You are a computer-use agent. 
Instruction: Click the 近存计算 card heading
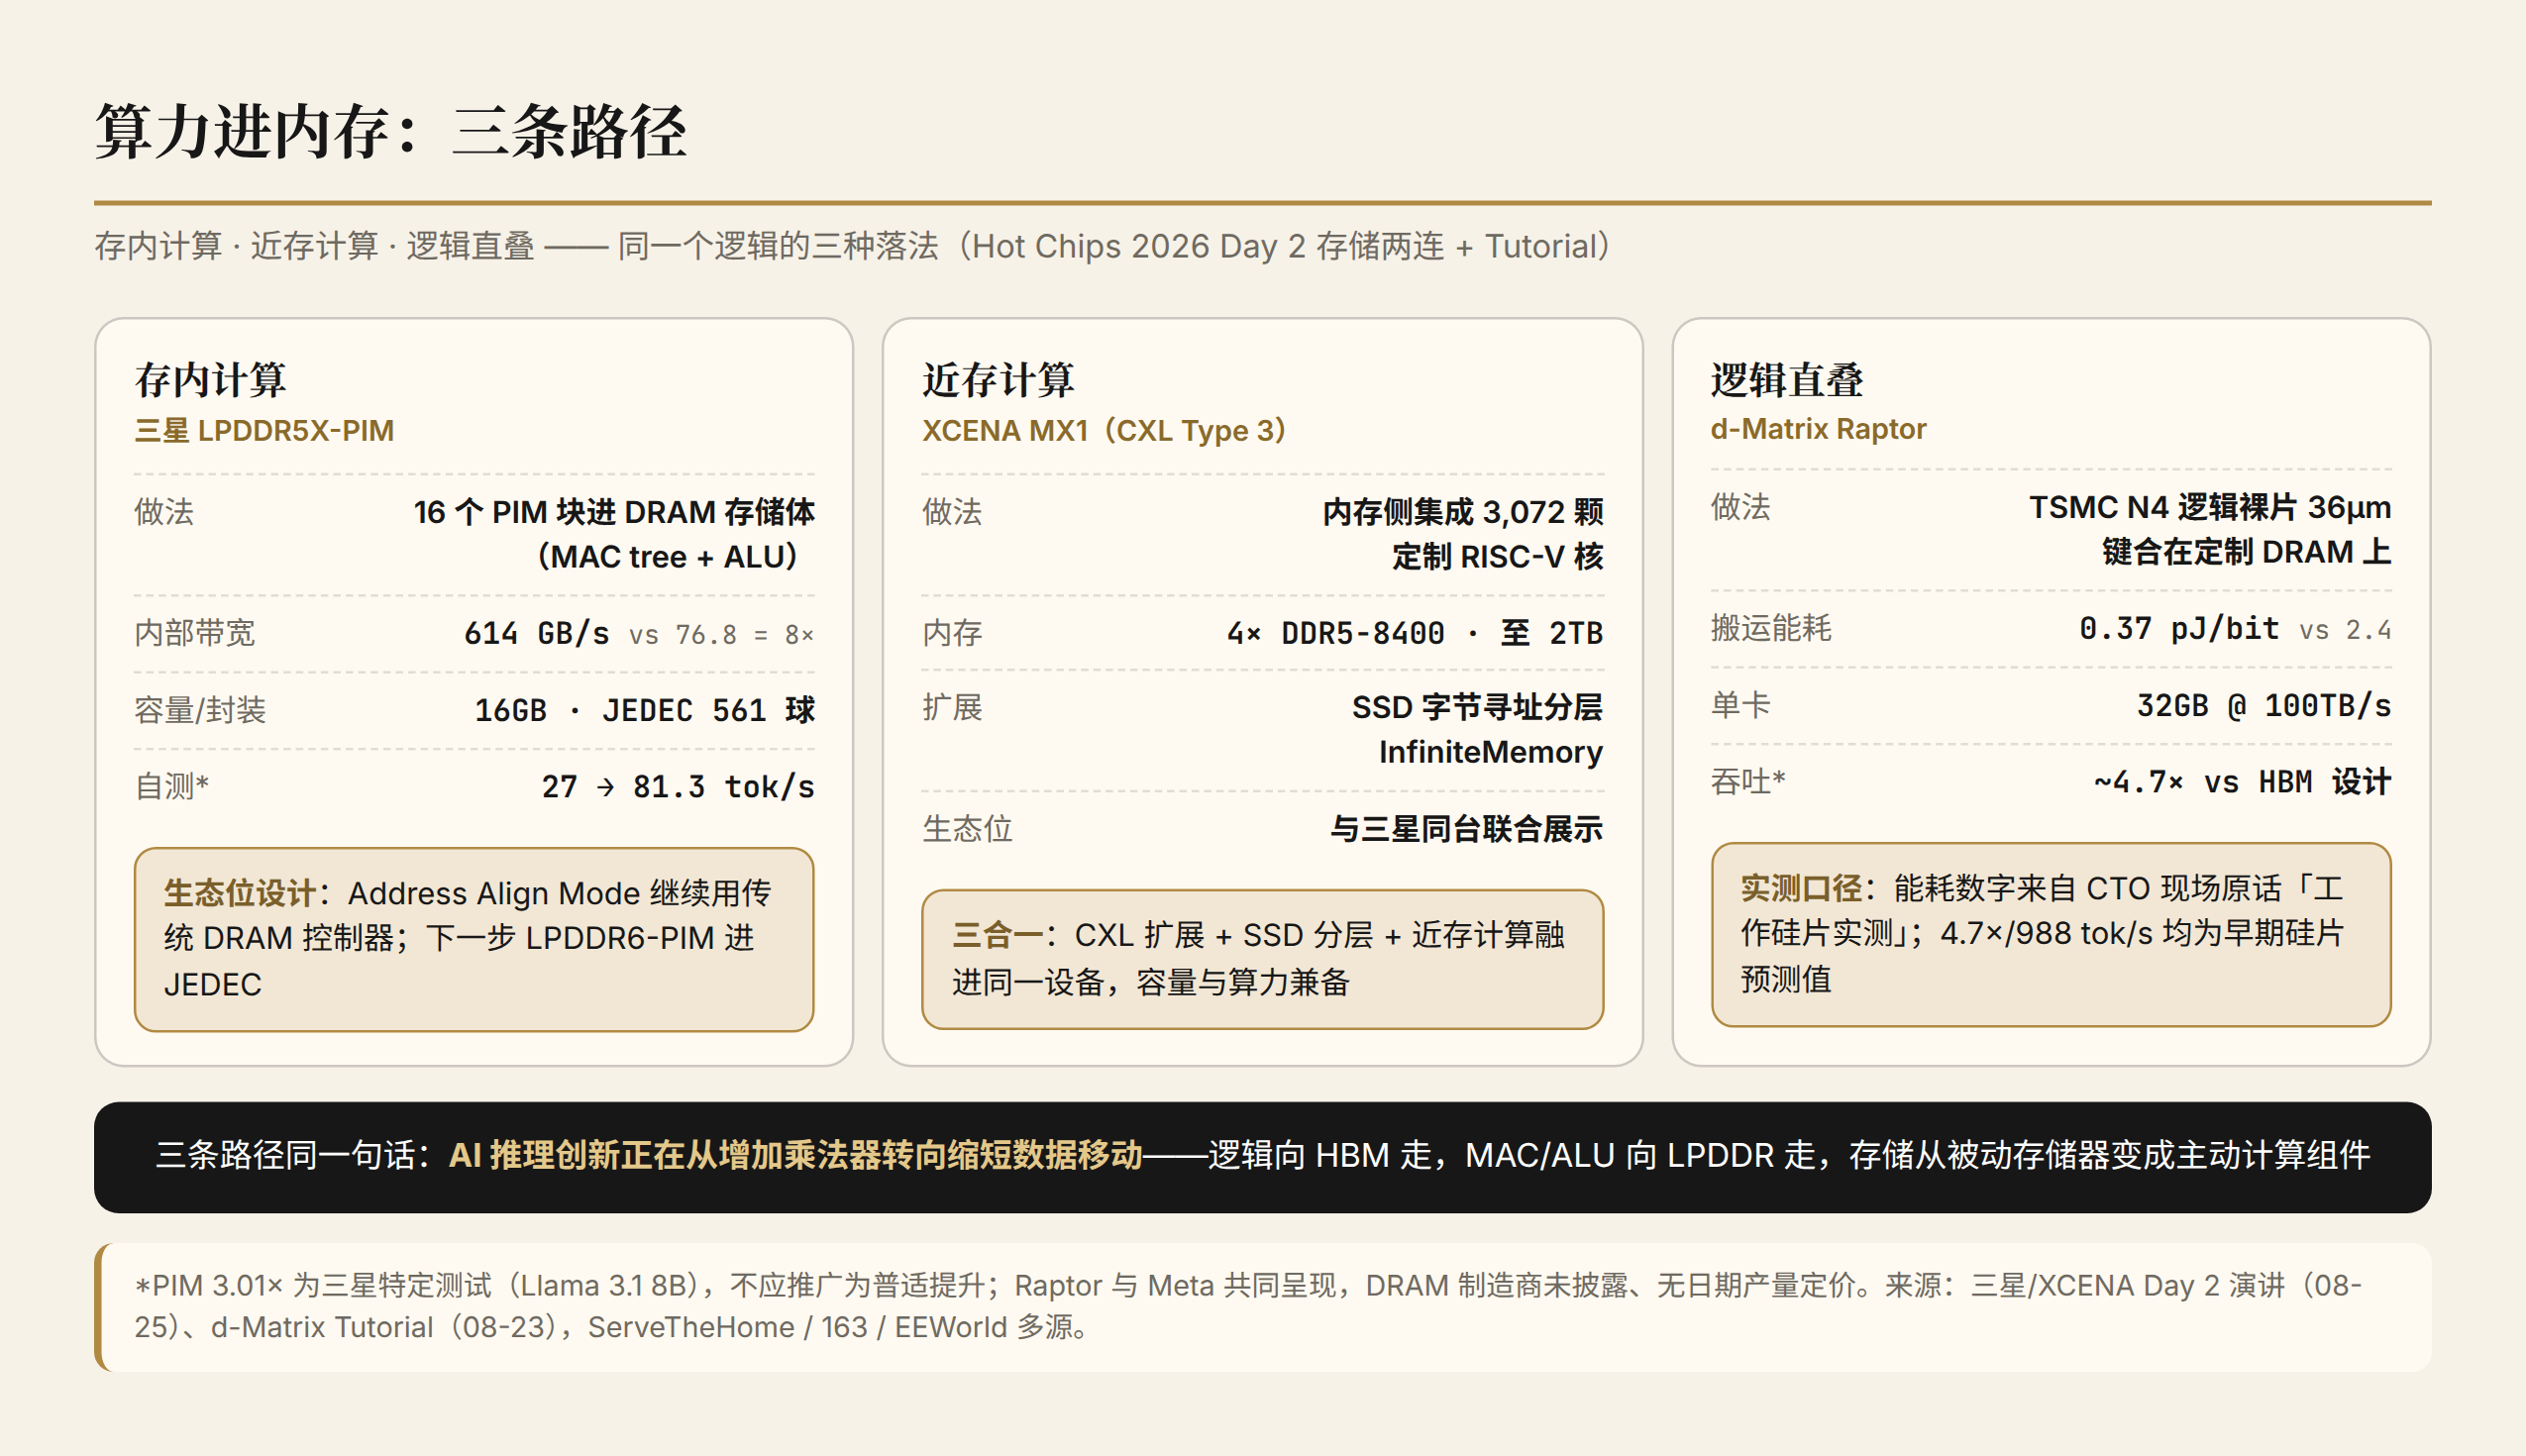point(998,380)
